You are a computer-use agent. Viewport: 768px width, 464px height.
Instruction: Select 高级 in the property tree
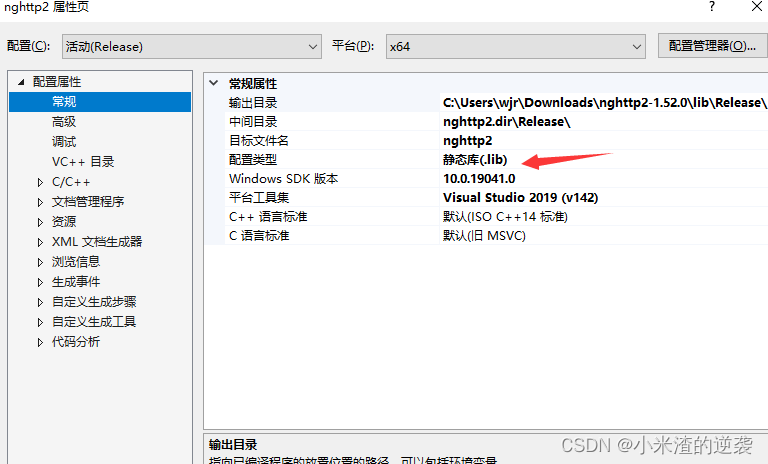tap(64, 122)
